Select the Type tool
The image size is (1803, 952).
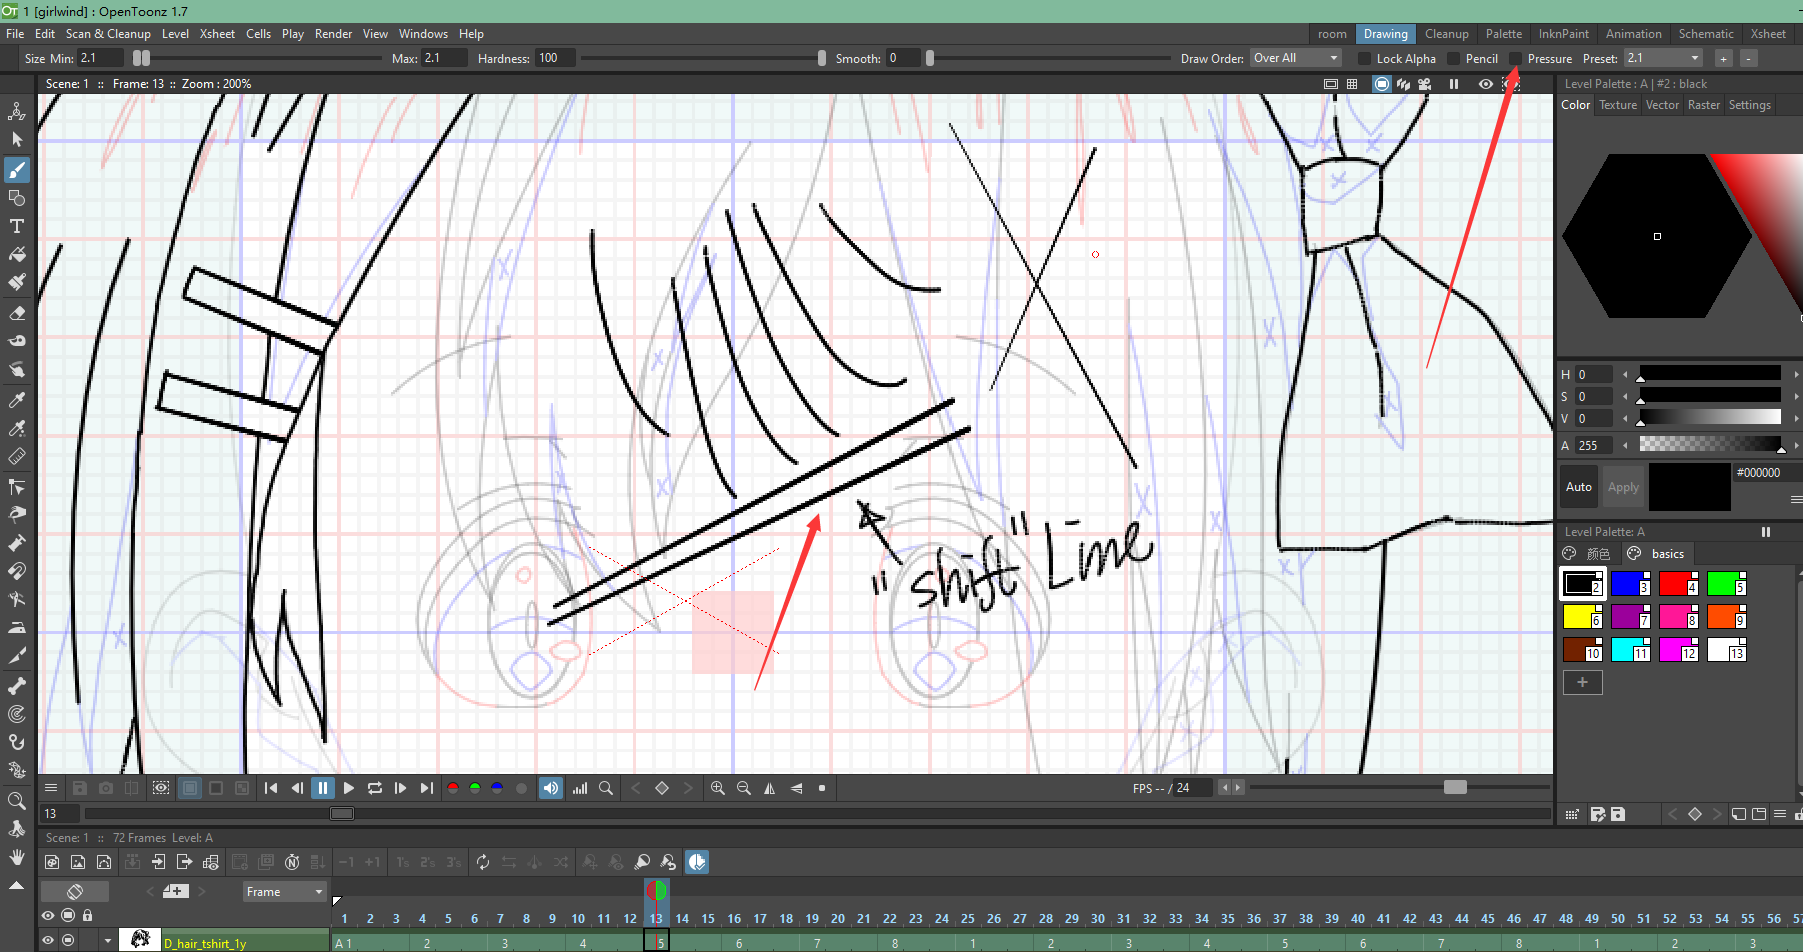tap(17, 226)
